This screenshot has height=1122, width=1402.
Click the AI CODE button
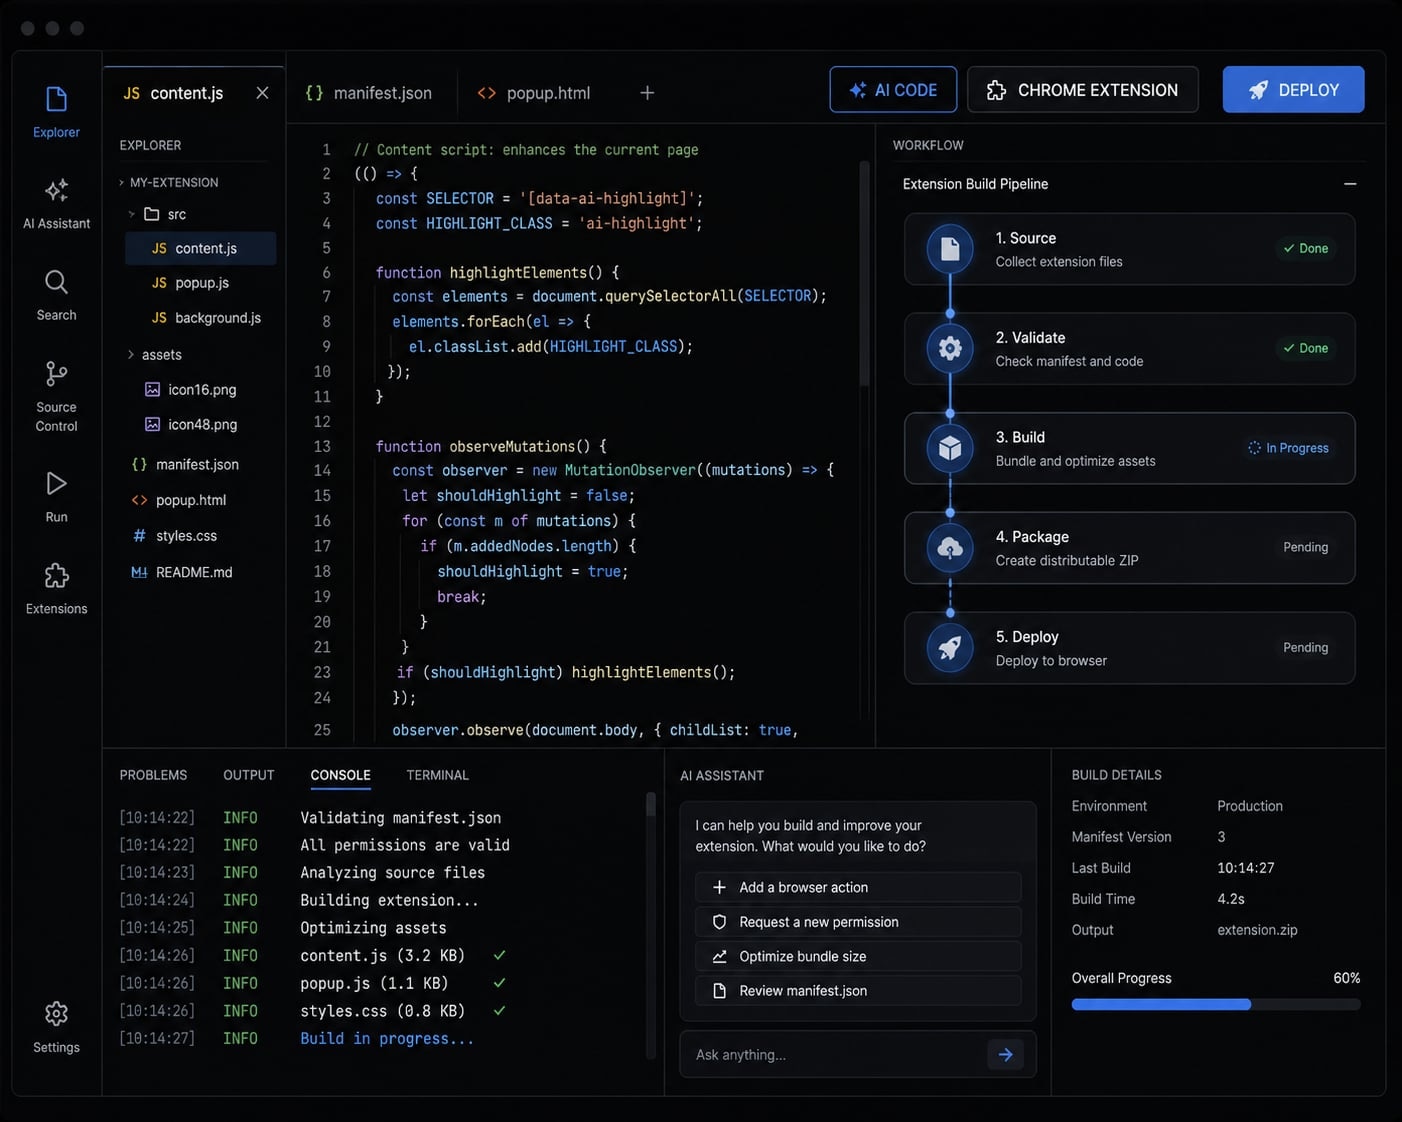pos(893,90)
